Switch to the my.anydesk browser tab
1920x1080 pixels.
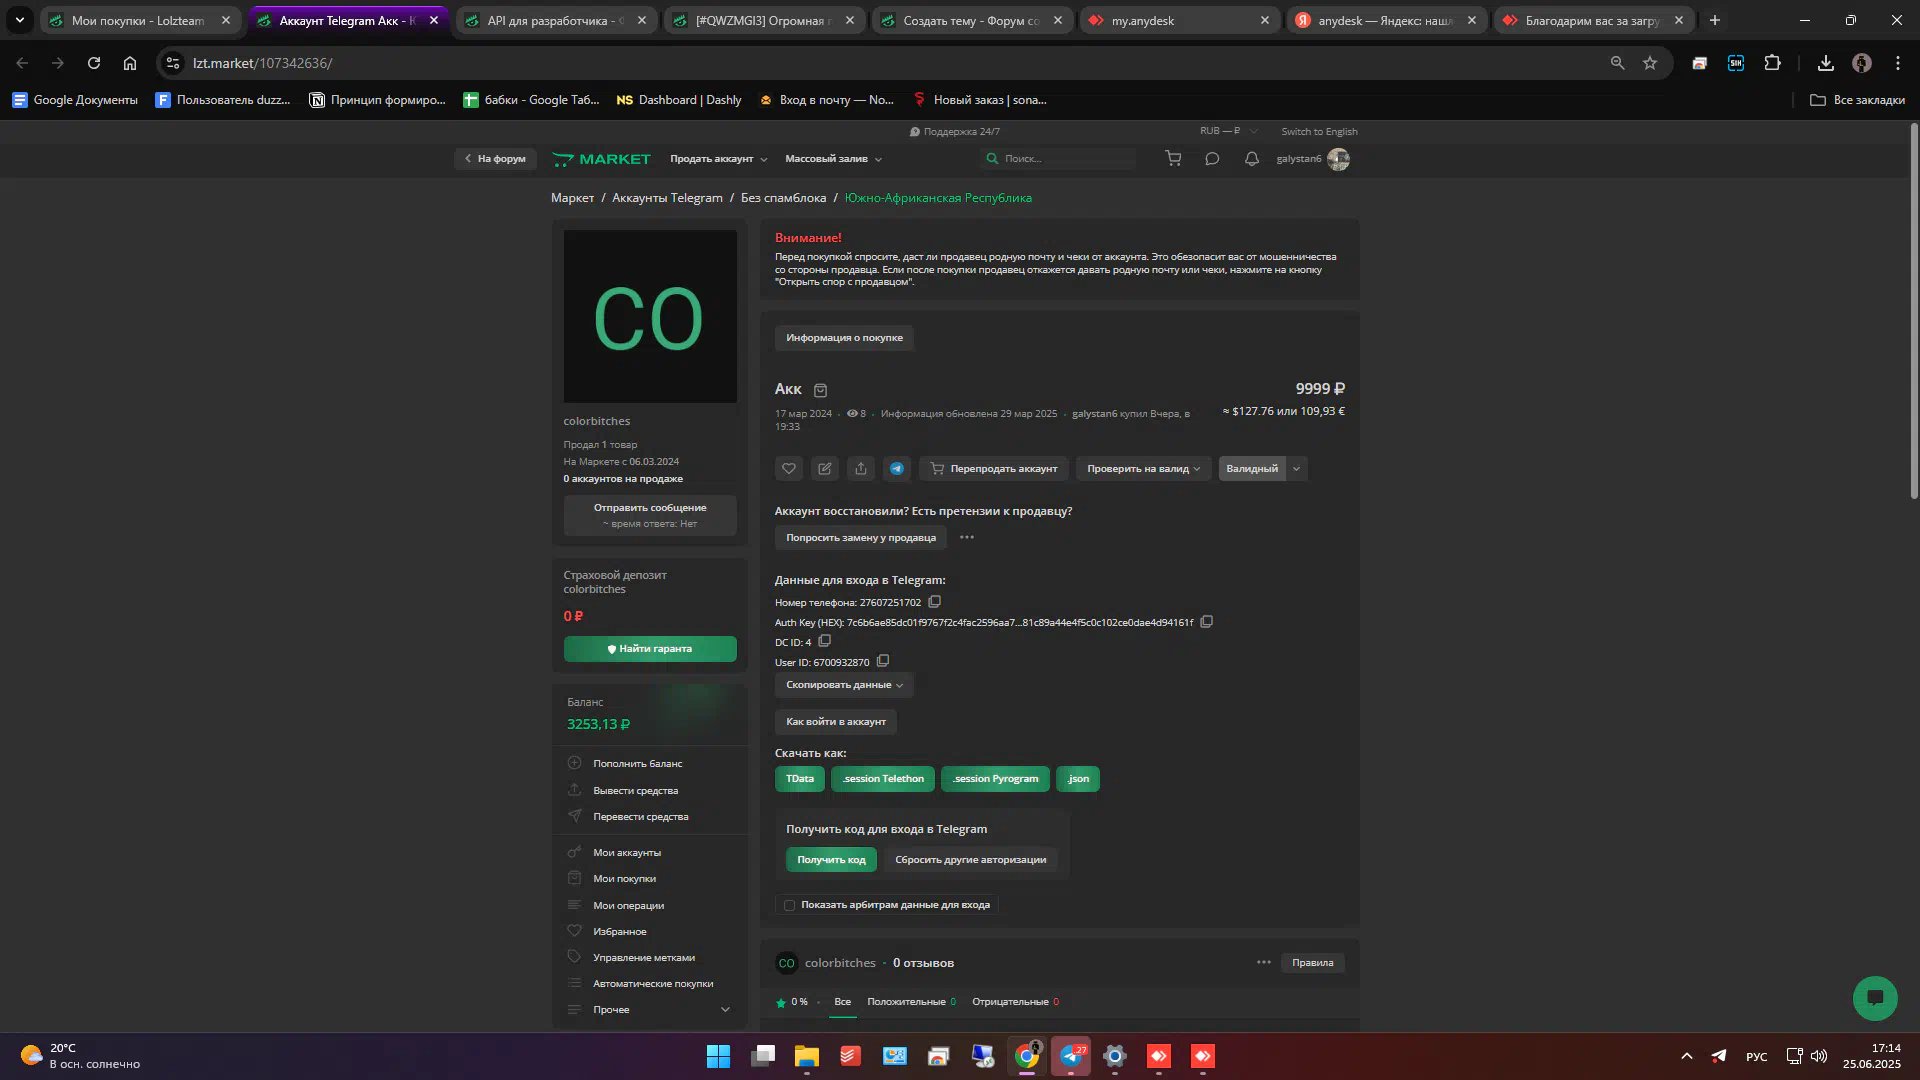[1181, 20]
